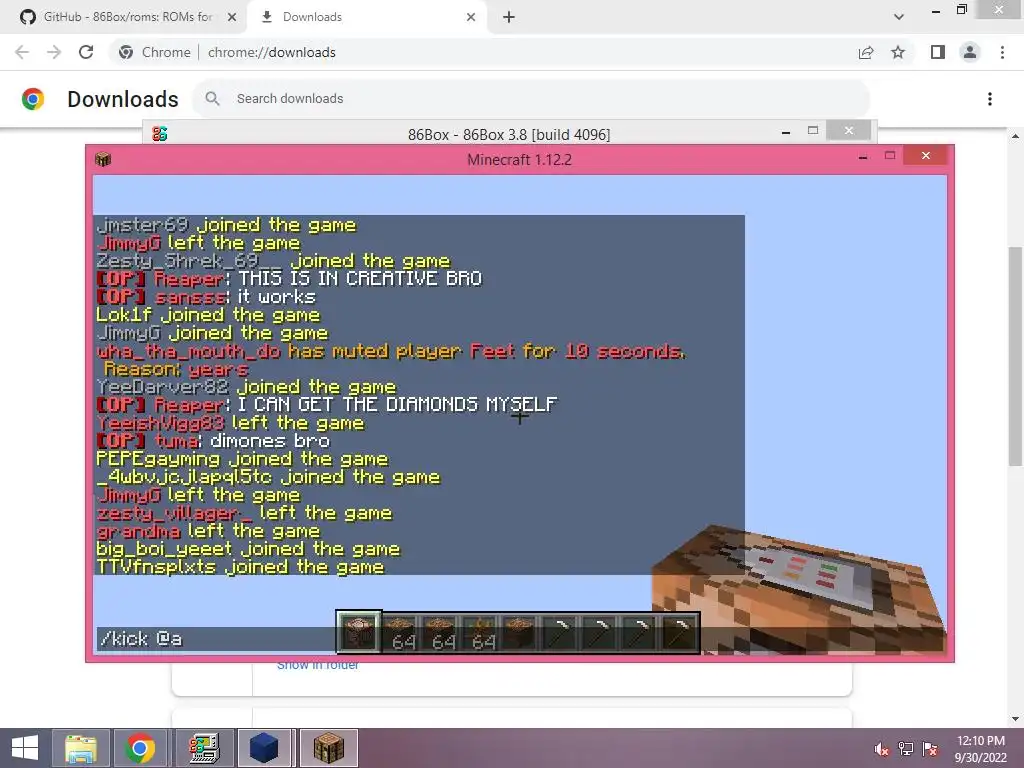Toggle the Chrome side panel
This screenshot has width=1024, height=768.
pyautogui.click(x=938, y=52)
